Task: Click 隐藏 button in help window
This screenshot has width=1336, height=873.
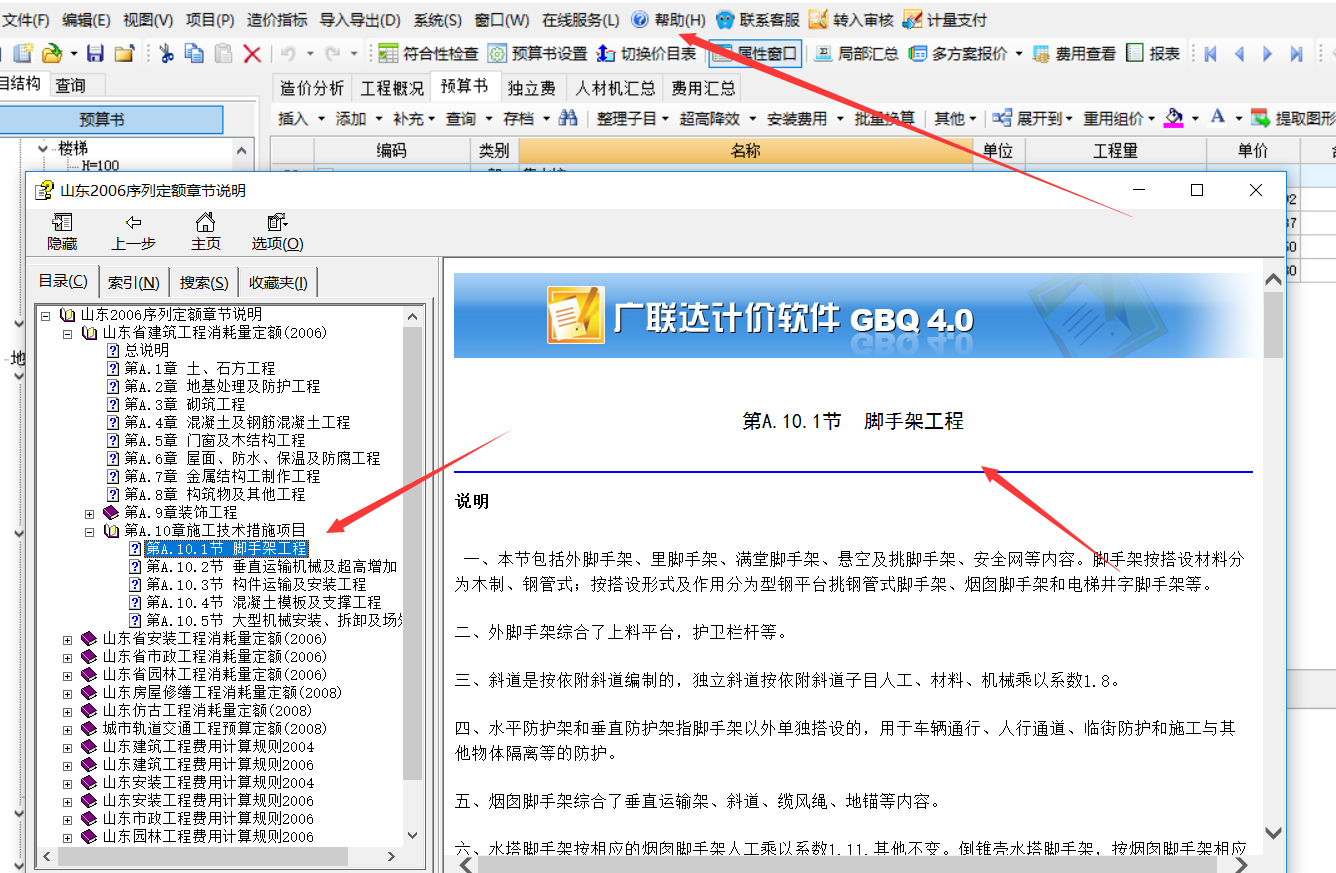Action: (x=62, y=232)
